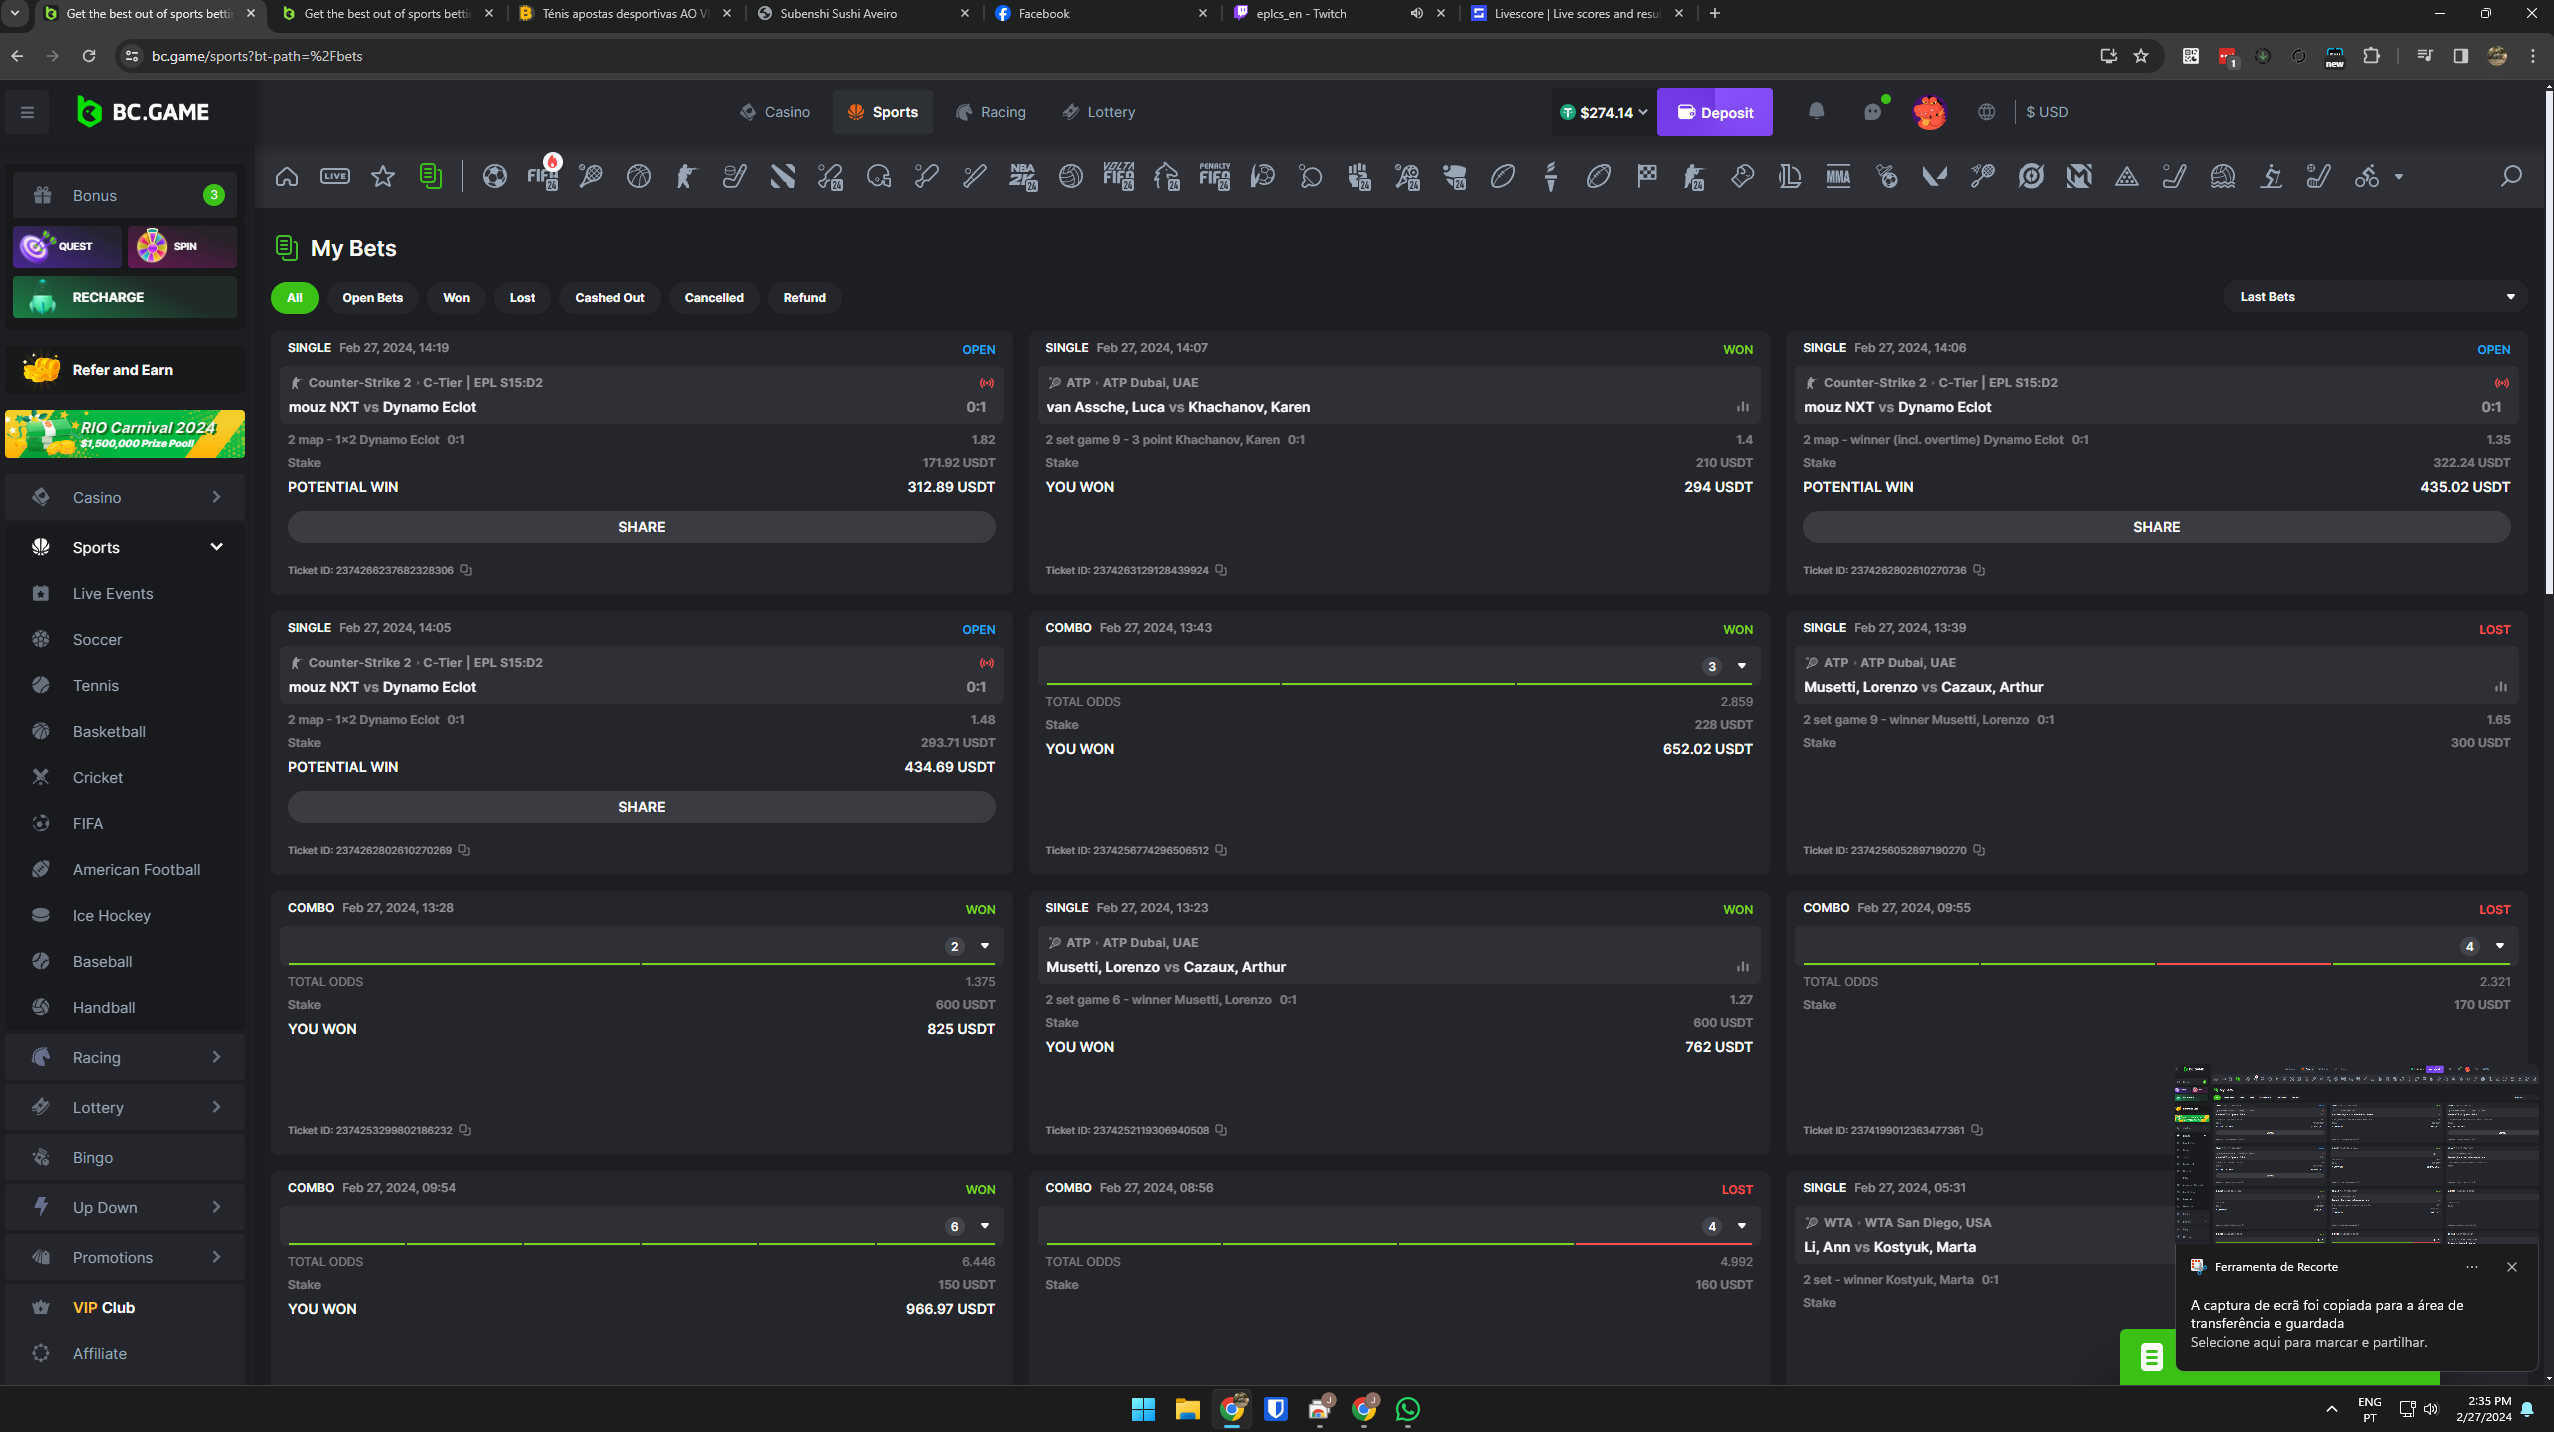Open WhatsApp in the taskbar
Image resolution: width=2554 pixels, height=1432 pixels.
[x=1408, y=1409]
